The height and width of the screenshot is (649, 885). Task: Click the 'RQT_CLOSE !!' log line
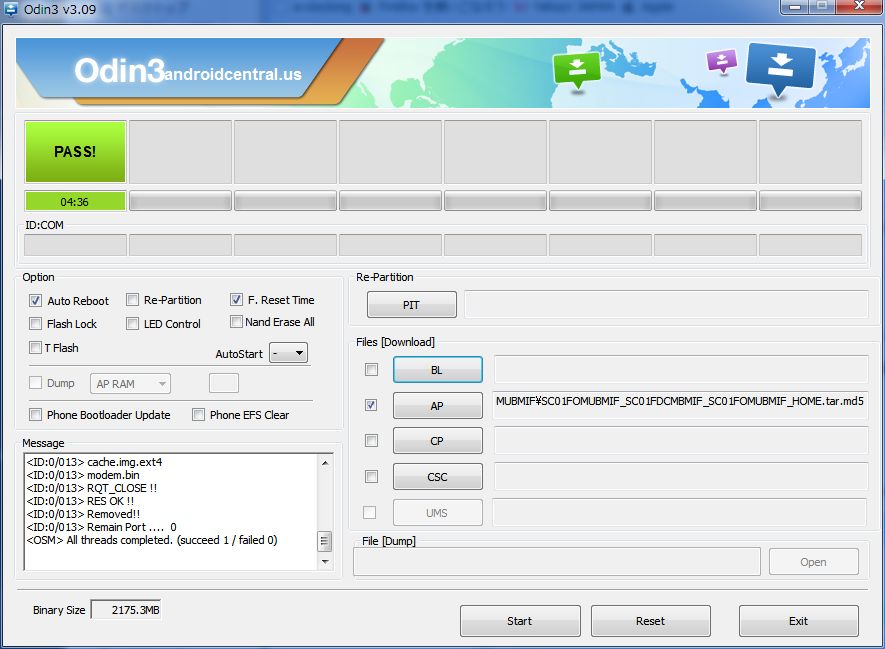click(x=91, y=488)
